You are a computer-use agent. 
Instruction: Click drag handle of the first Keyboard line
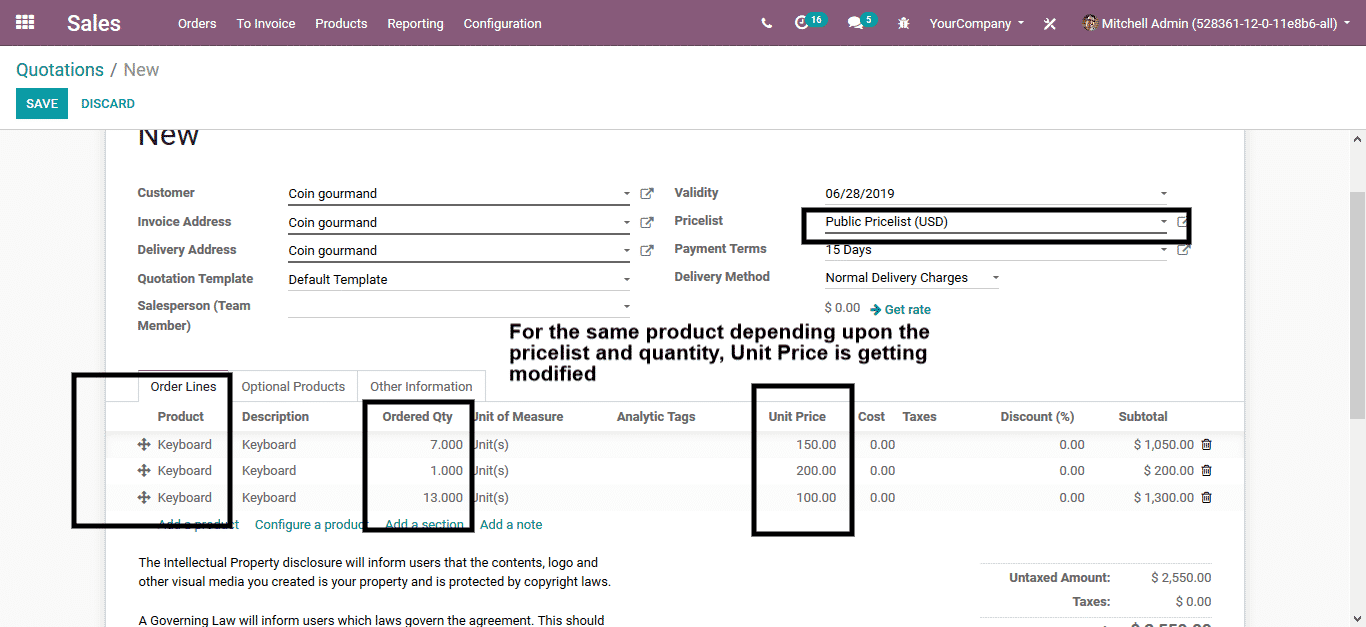tap(144, 445)
